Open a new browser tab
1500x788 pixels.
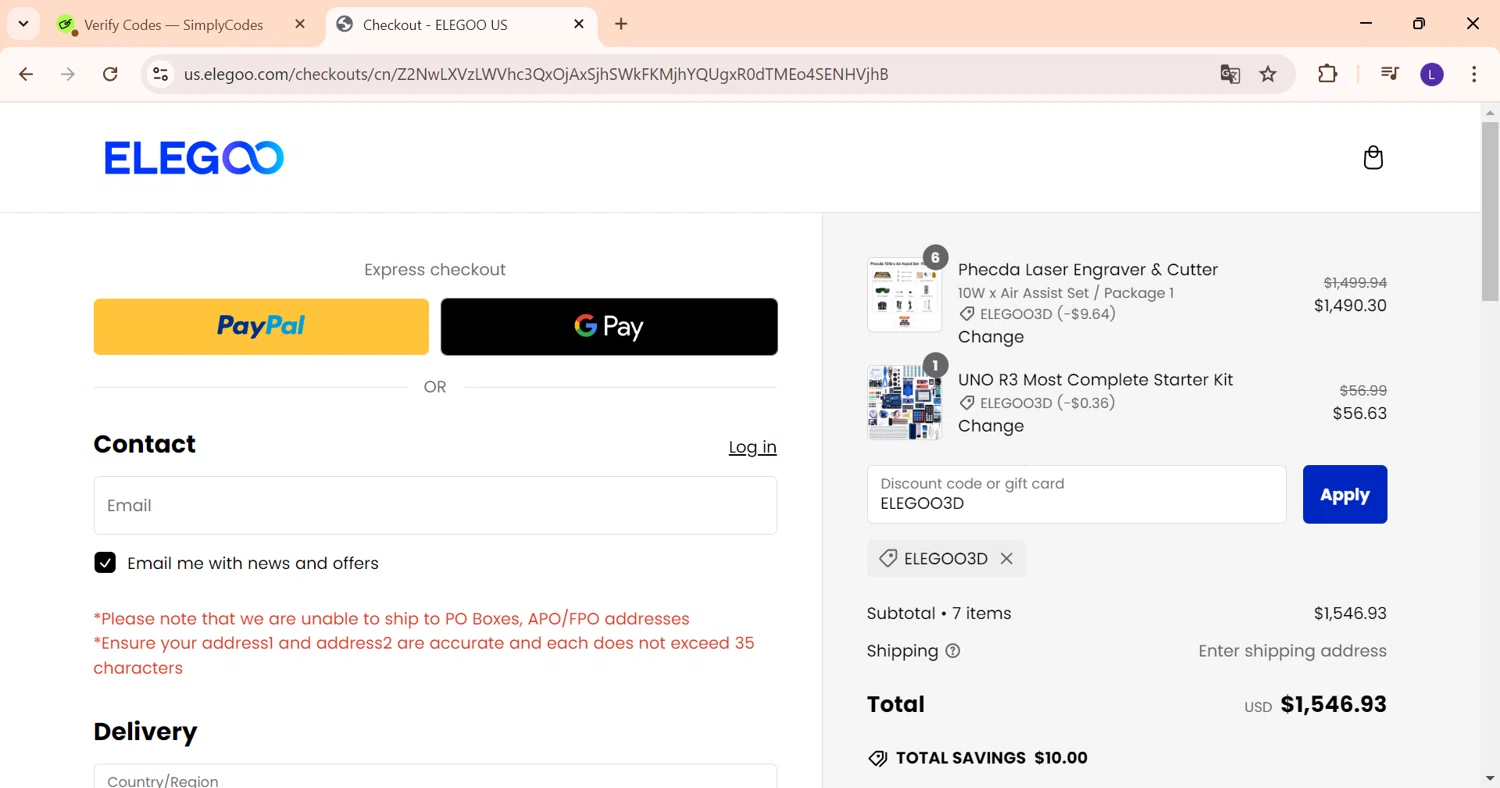(621, 24)
